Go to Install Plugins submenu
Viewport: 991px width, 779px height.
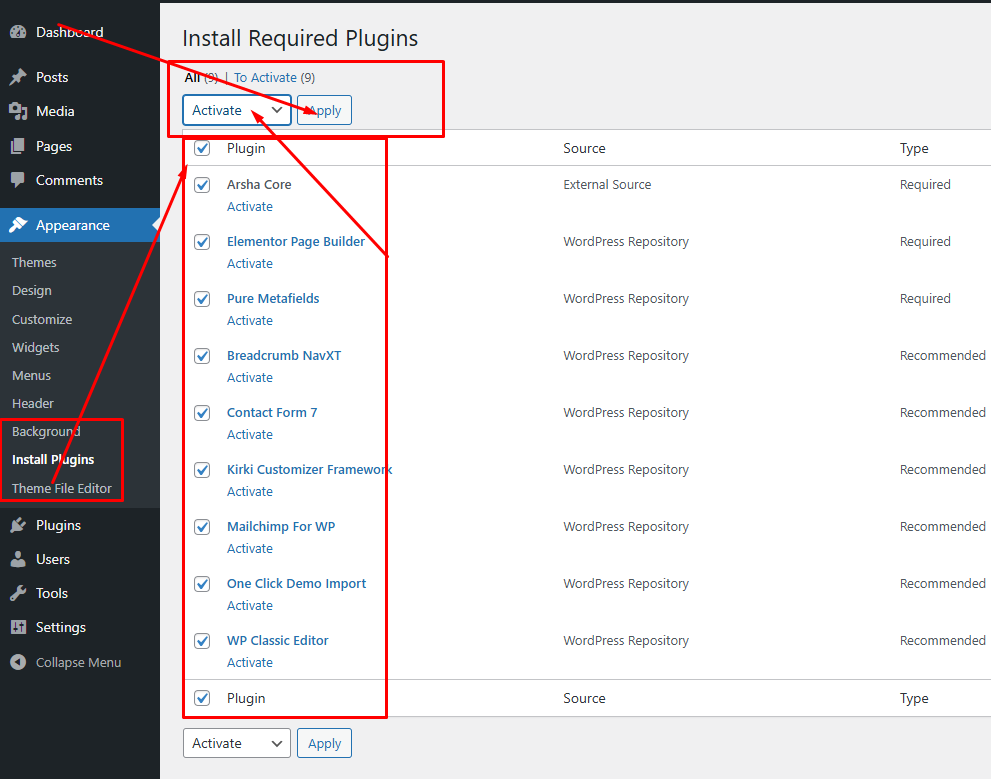pyautogui.click(x=53, y=459)
